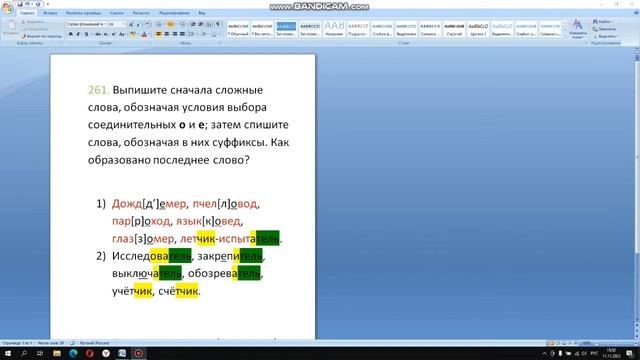Open the Разметка страницы ribbon tab

tap(83, 13)
